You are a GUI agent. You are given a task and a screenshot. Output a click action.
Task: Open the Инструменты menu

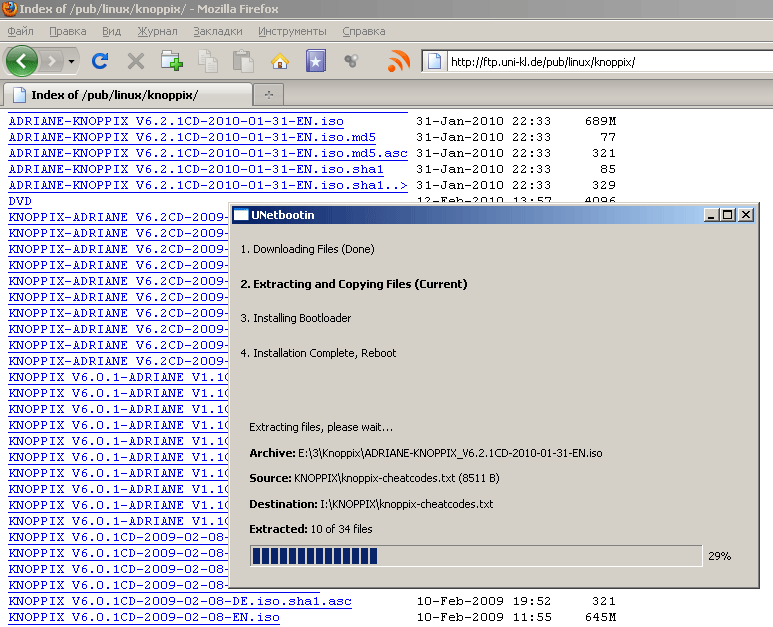pyautogui.click(x=292, y=31)
